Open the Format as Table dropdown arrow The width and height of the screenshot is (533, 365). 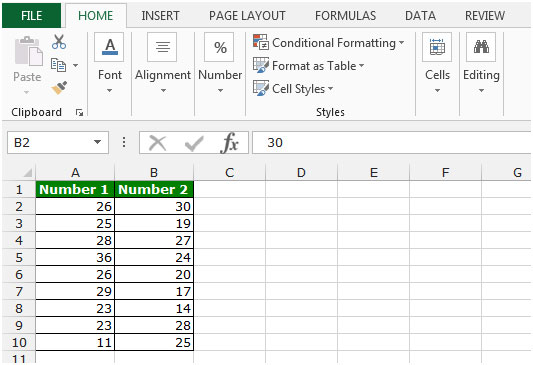[361, 65]
